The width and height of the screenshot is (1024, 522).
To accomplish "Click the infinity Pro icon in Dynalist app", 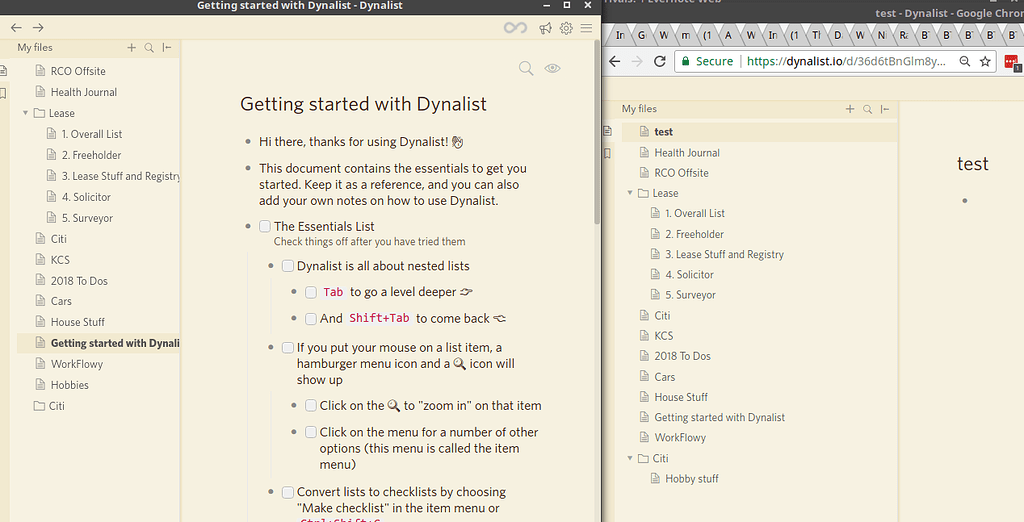I will point(515,28).
